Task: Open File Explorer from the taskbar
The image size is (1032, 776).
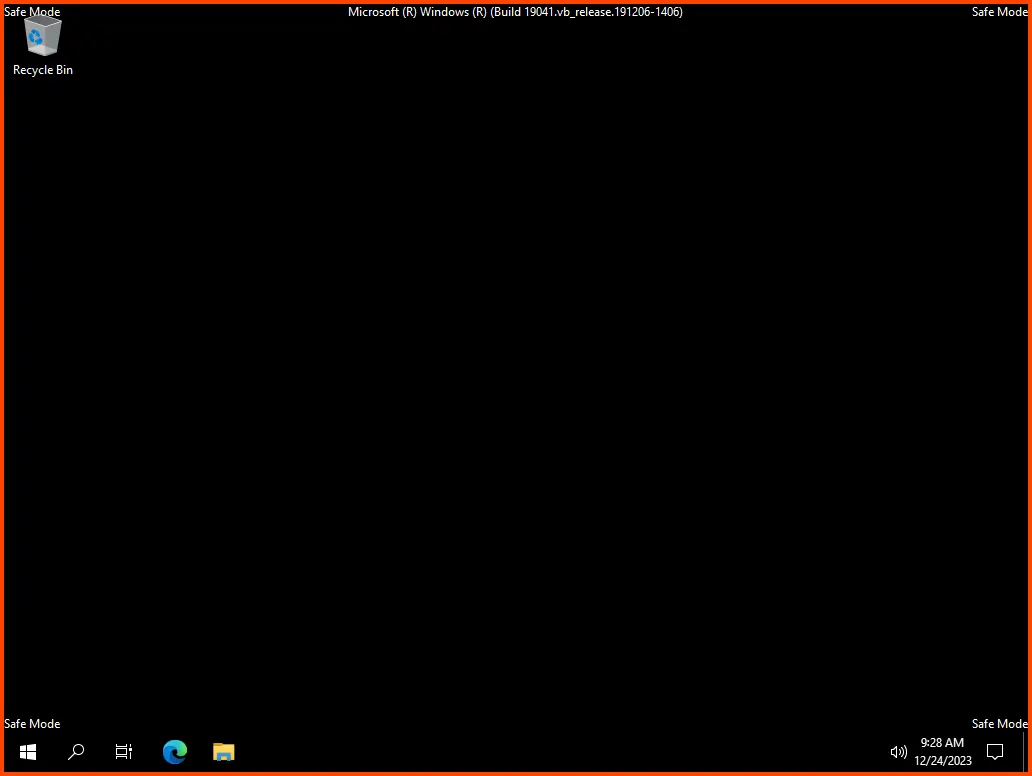Action: (224, 752)
